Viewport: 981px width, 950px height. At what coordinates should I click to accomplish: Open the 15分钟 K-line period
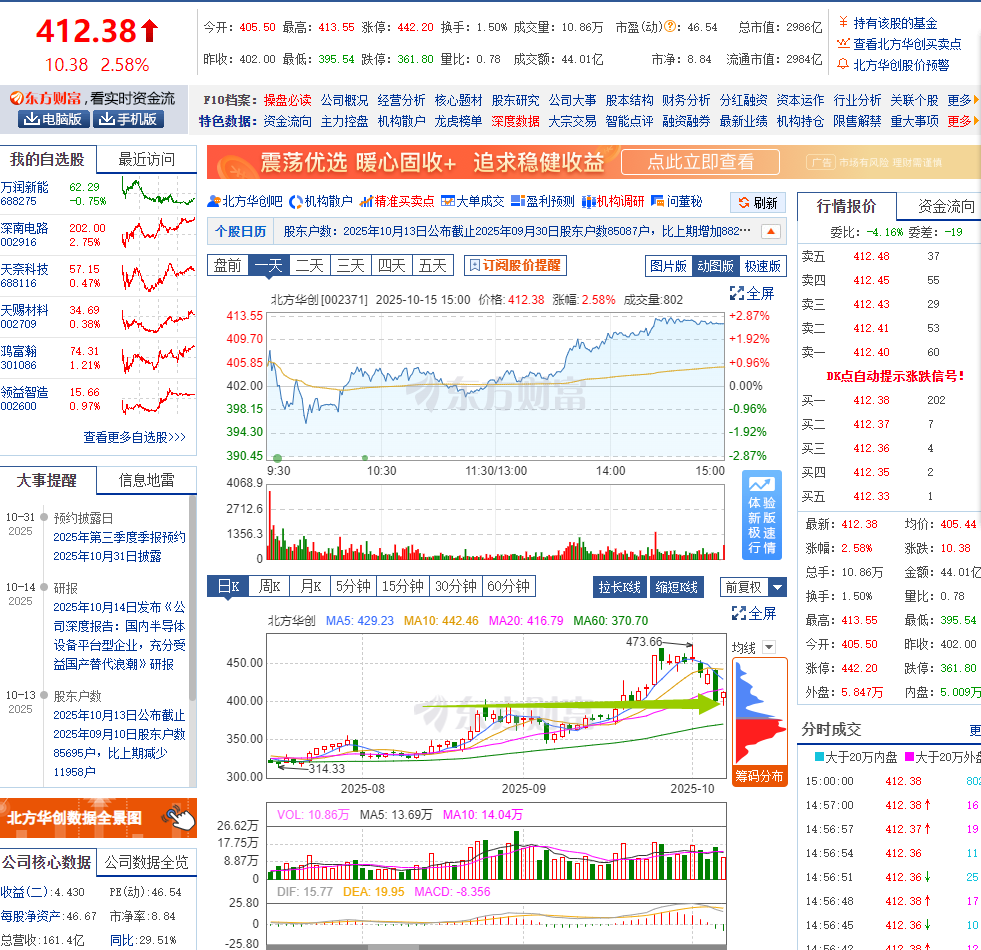pyautogui.click(x=402, y=586)
